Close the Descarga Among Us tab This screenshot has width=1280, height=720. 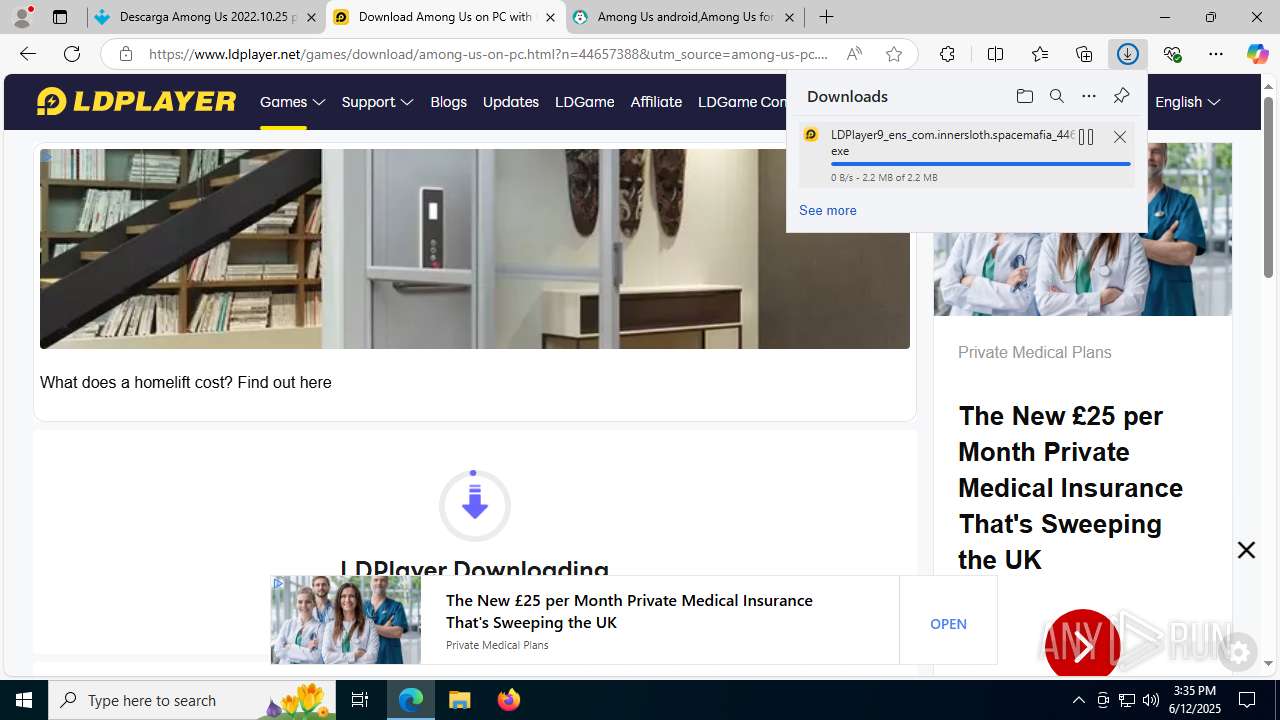(311, 17)
